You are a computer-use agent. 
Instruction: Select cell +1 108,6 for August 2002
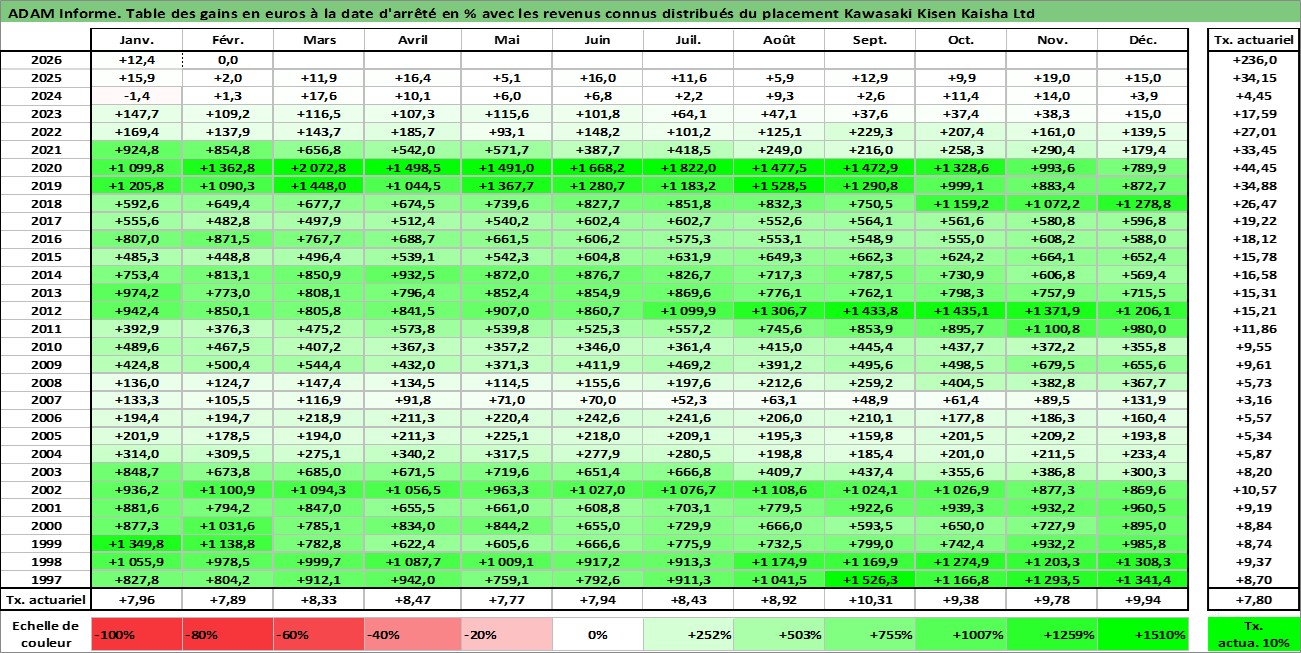click(778, 489)
